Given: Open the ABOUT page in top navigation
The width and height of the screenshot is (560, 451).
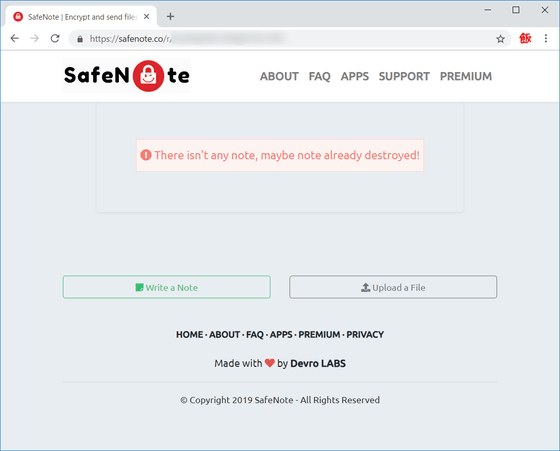Looking at the screenshot, I should (x=279, y=76).
